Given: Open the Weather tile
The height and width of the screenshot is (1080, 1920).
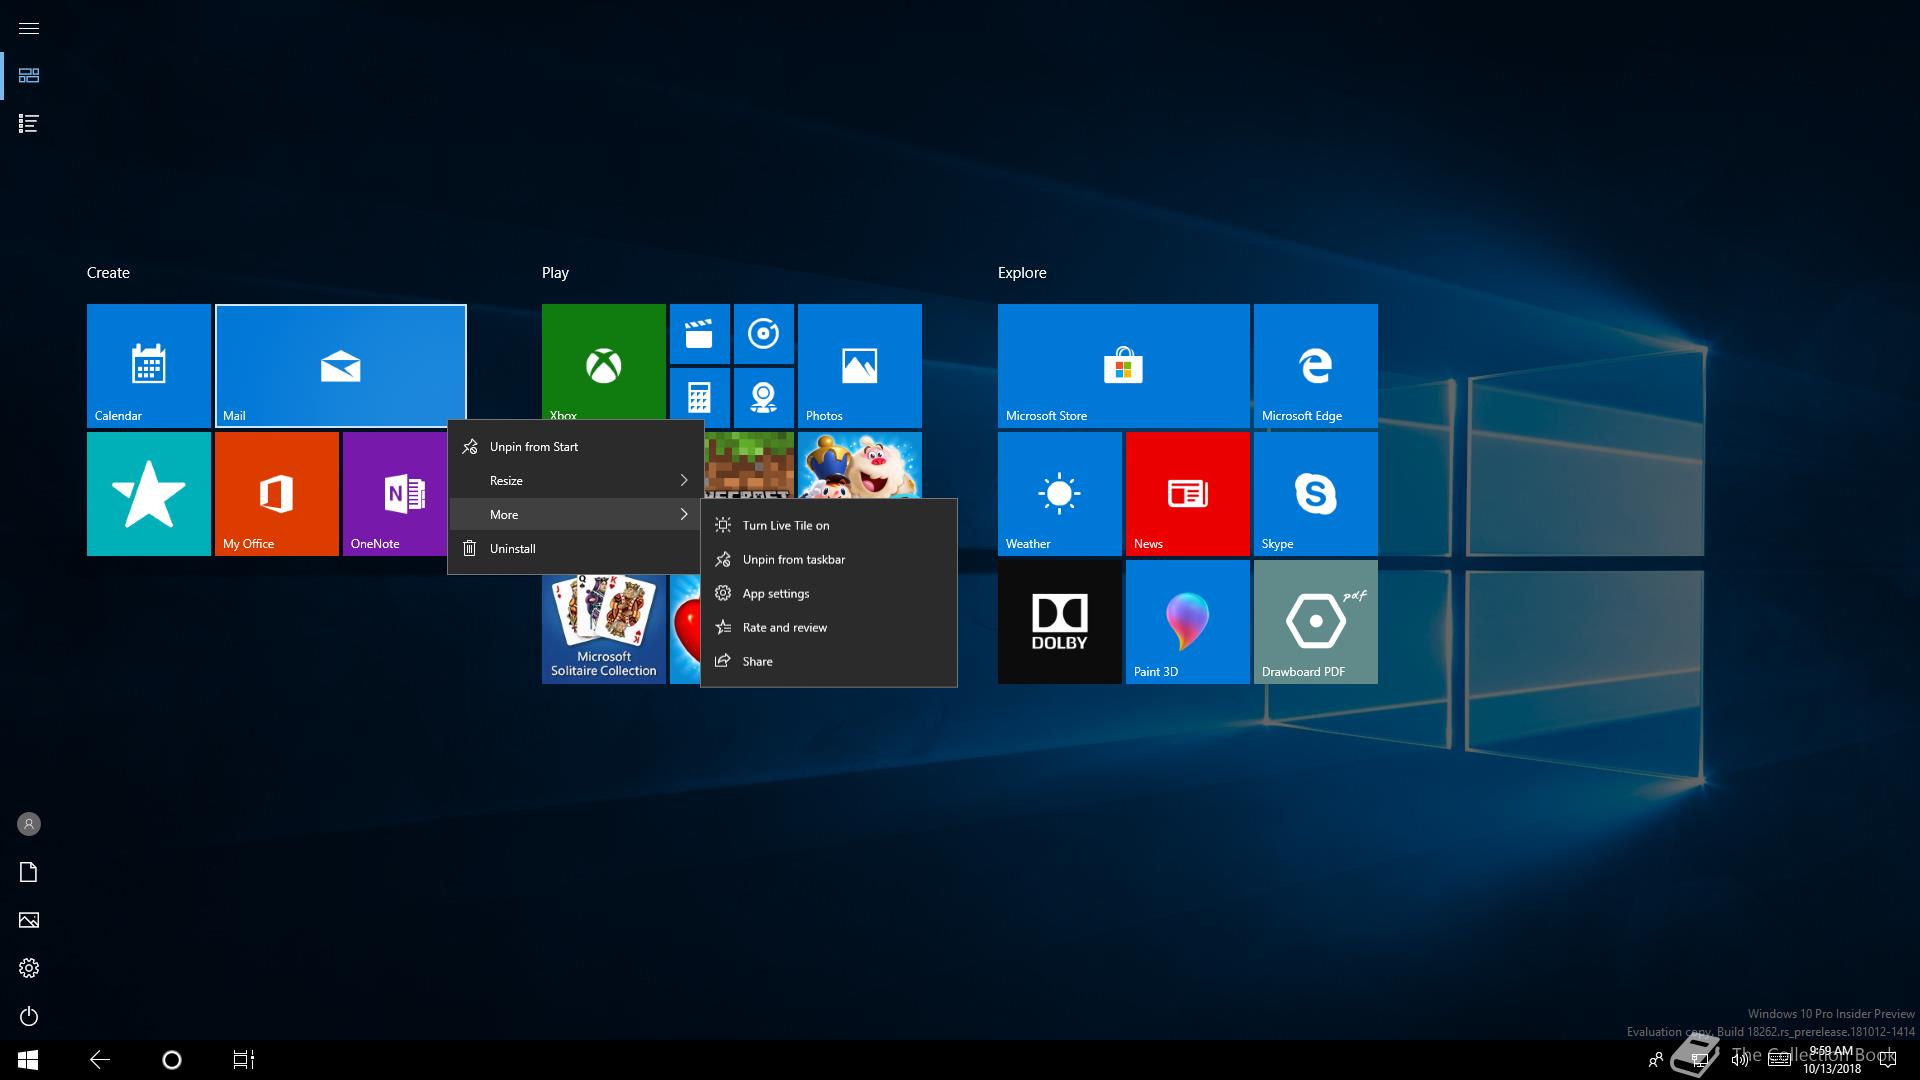Looking at the screenshot, I should (x=1059, y=494).
